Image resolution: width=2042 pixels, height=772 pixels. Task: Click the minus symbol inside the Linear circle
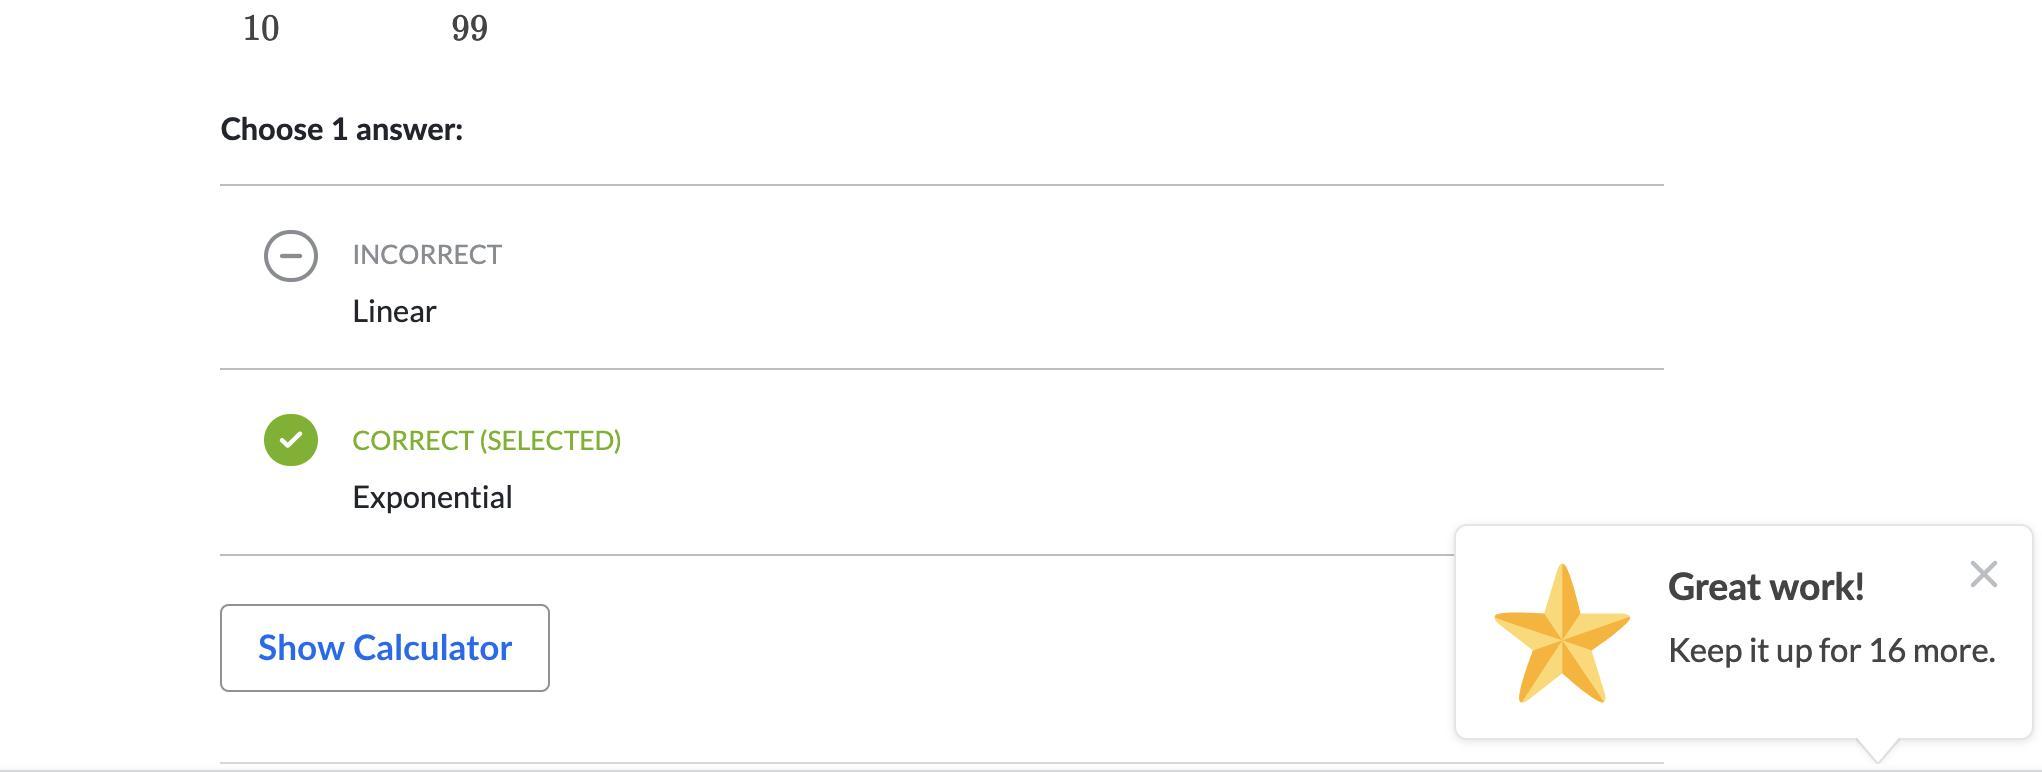291,255
